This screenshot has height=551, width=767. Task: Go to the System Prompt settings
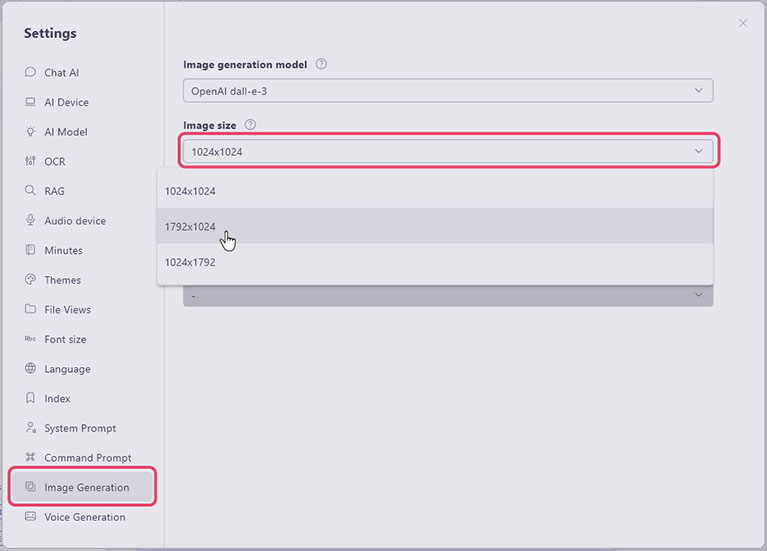[80, 428]
